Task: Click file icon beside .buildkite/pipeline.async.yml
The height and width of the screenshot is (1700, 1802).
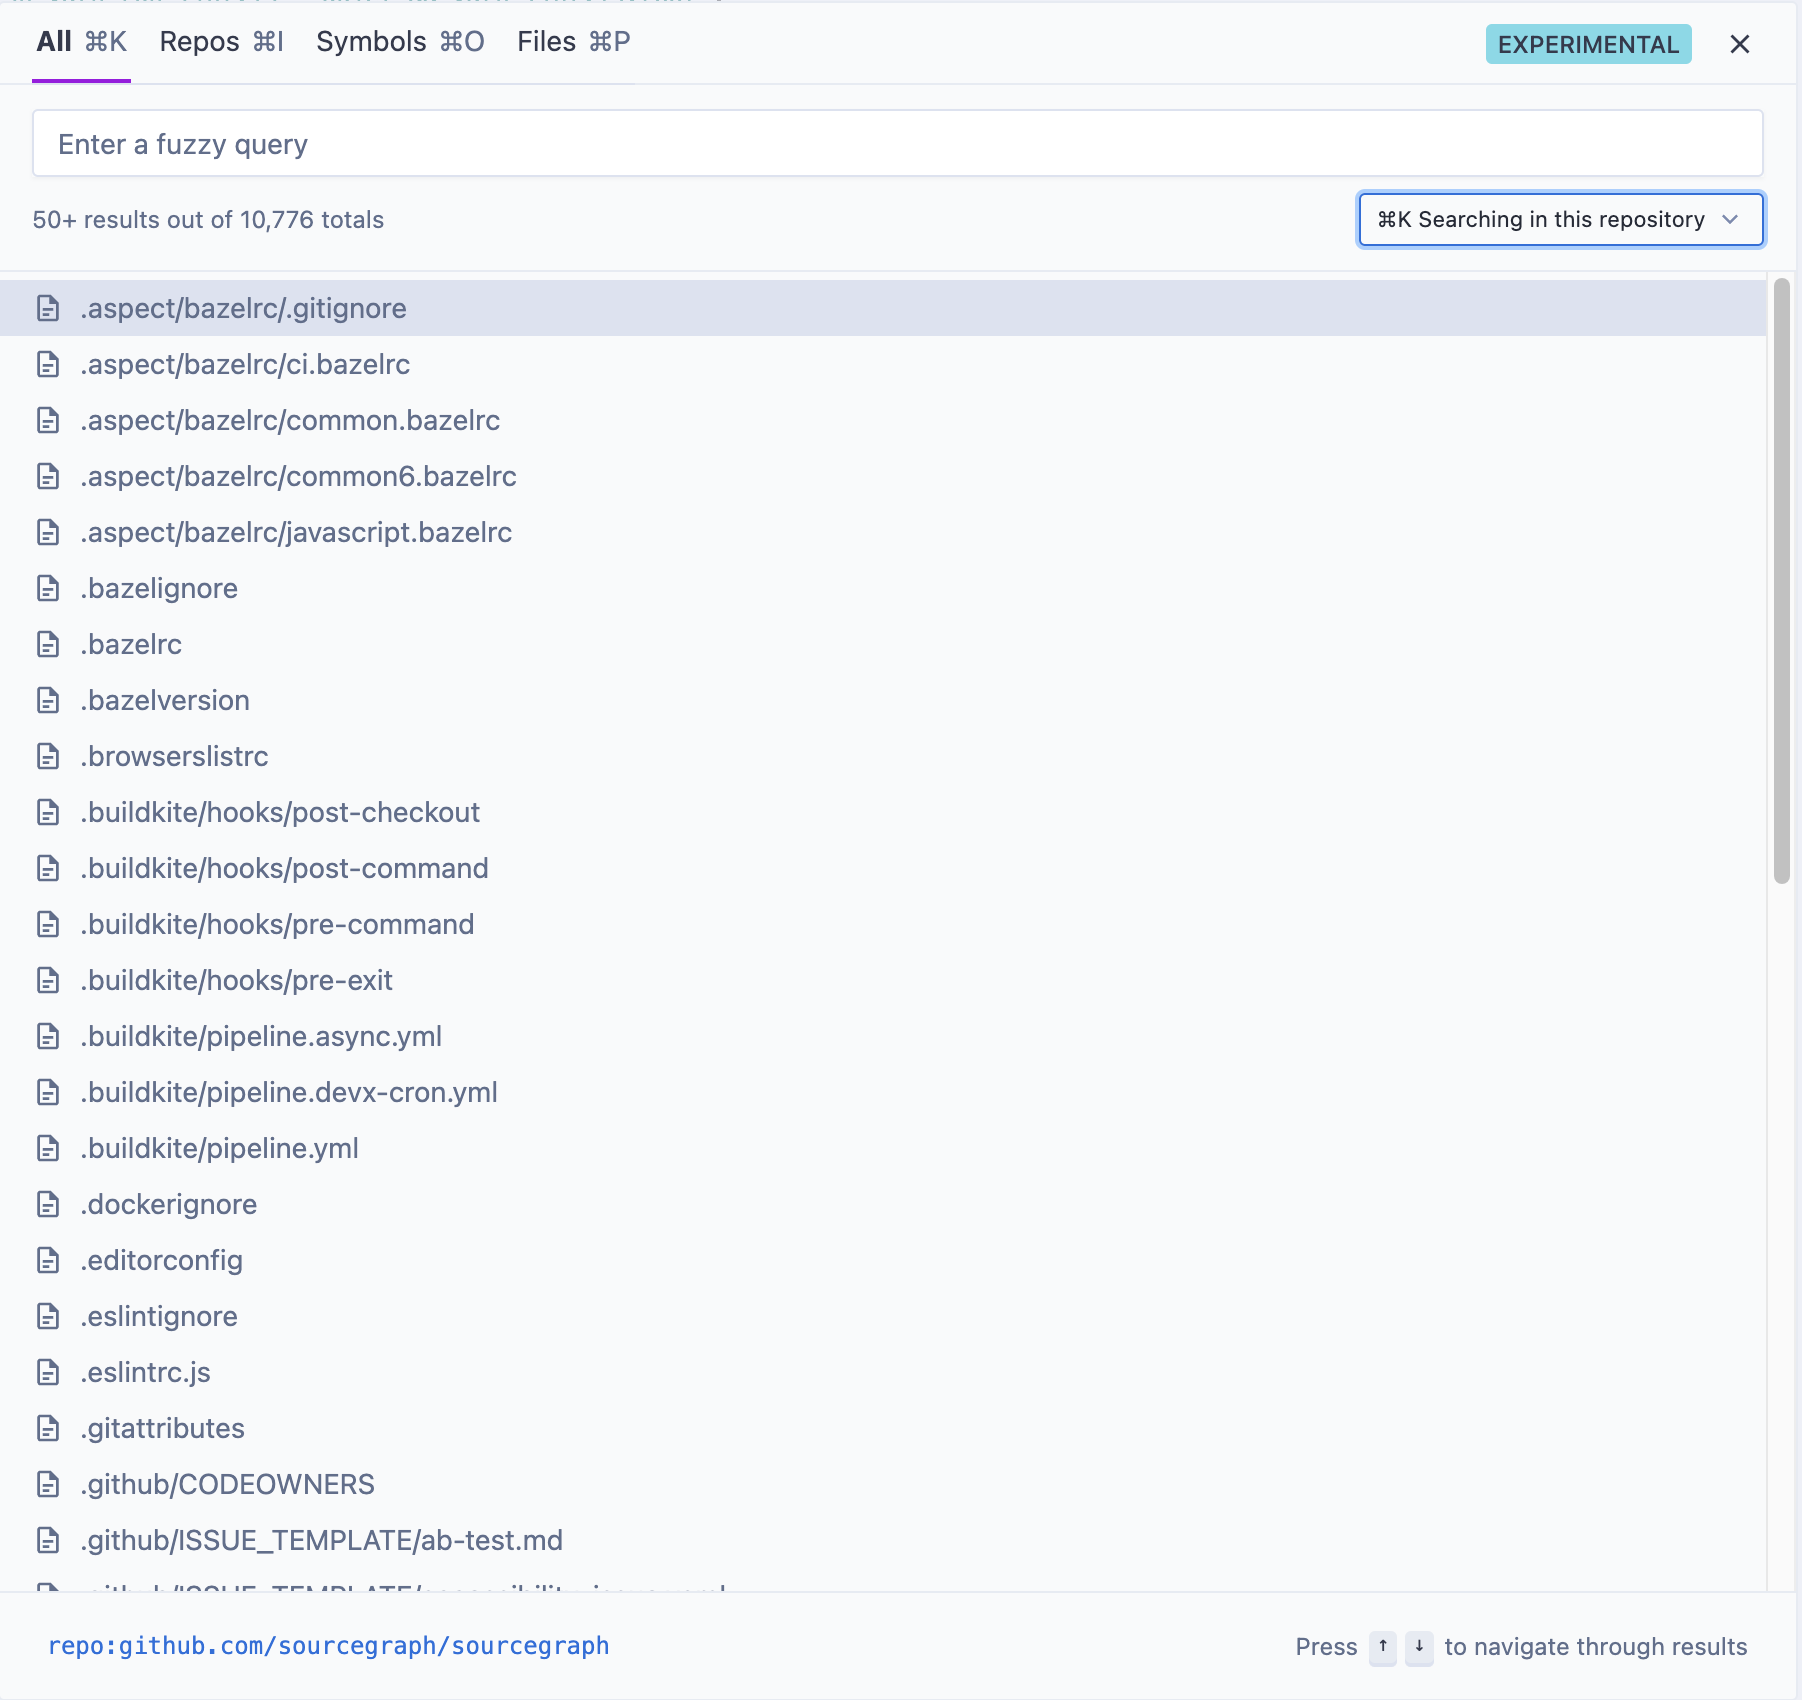Action: click(48, 1036)
